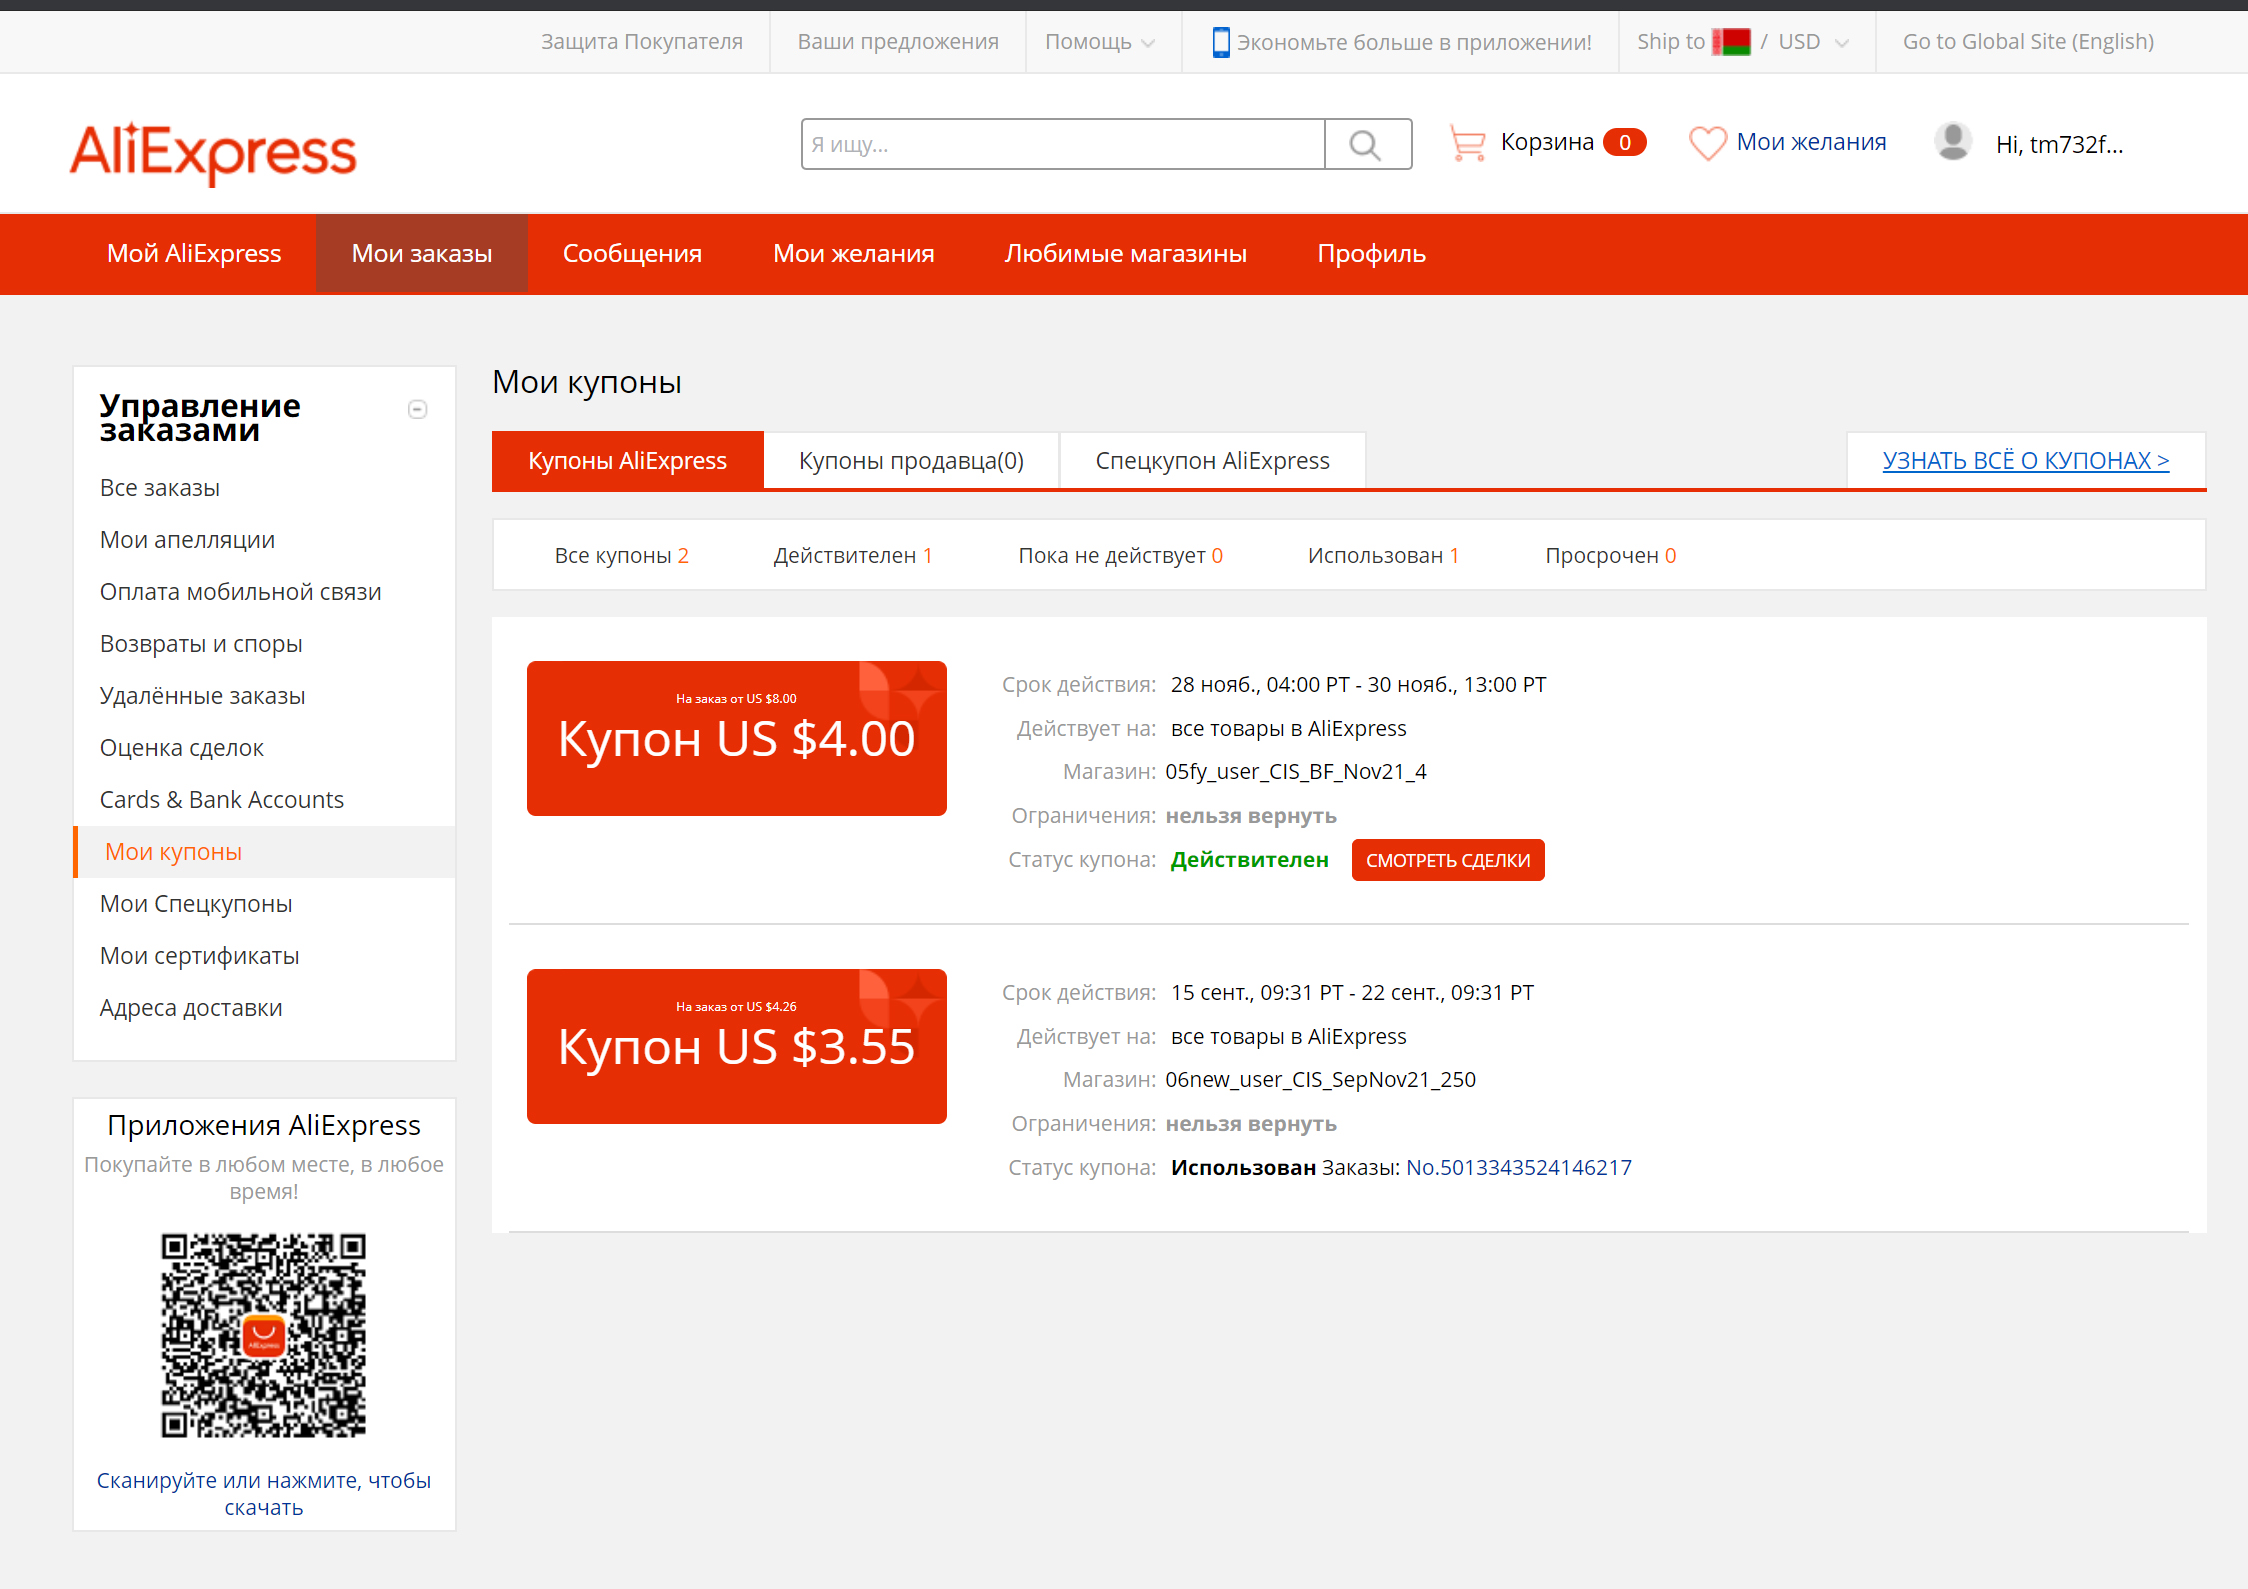Open Возвраты и споры in sidebar
The height and width of the screenshot is (1589, 2248).
[x=201, y=644]
